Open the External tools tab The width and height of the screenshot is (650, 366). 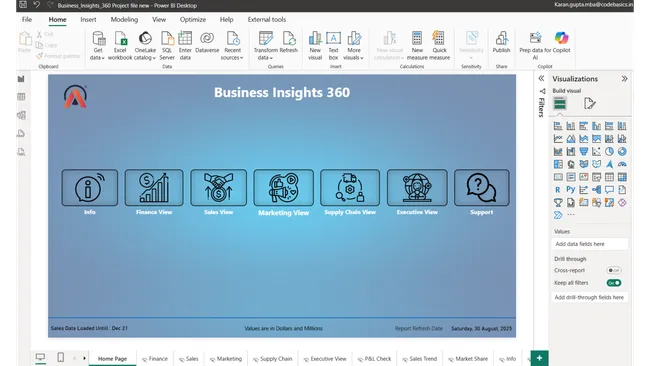(267, 19)
